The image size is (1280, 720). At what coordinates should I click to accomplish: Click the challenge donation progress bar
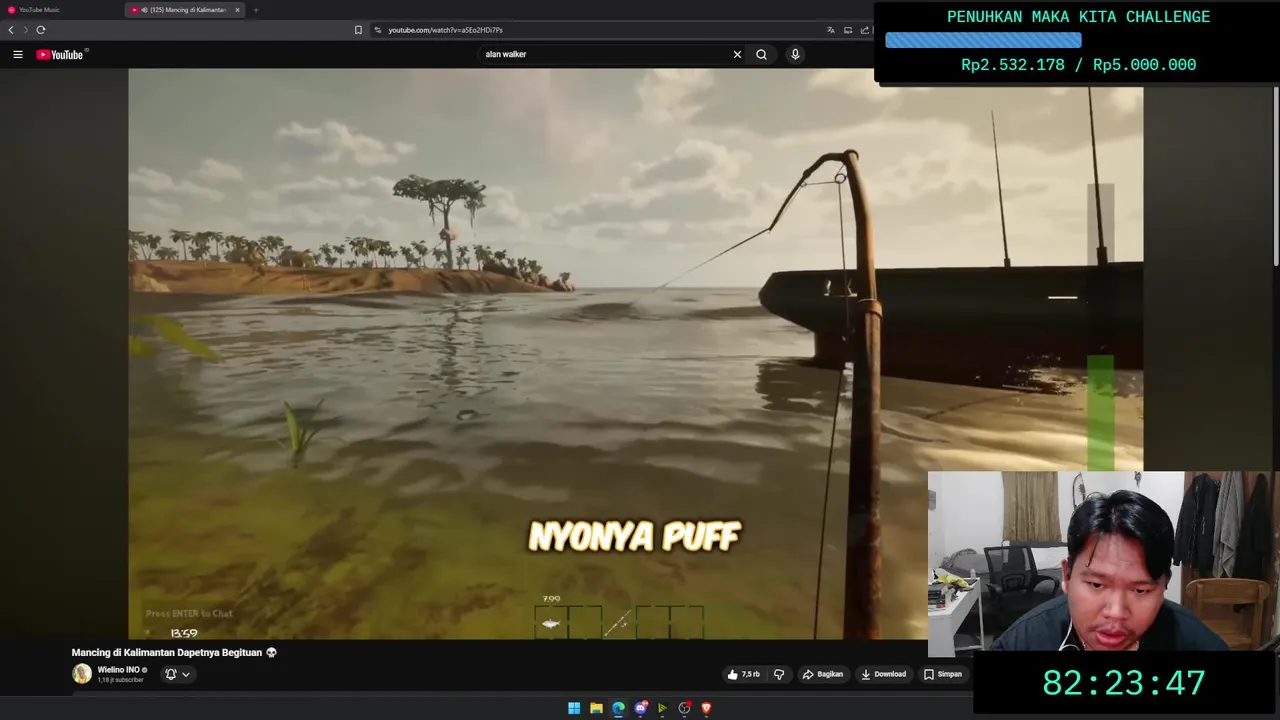983,40
